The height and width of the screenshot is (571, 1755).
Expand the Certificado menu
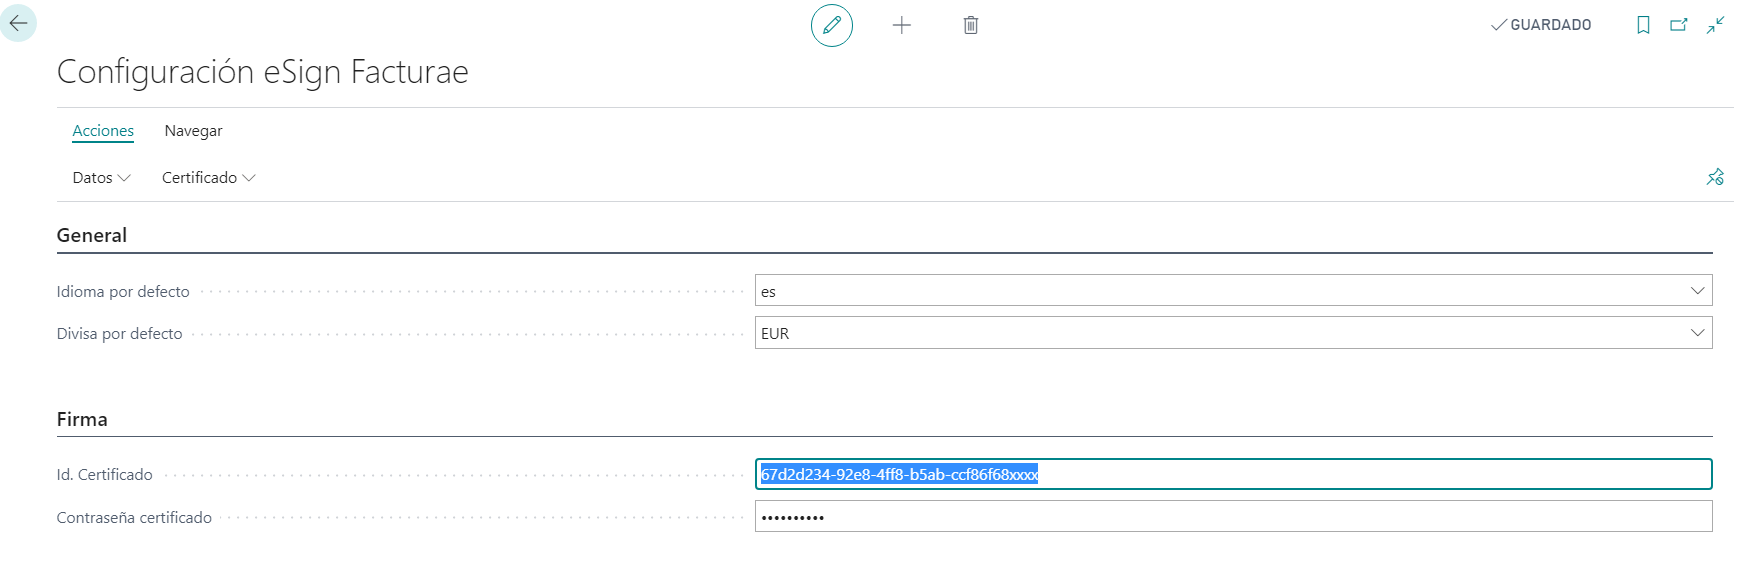(209, 177)
